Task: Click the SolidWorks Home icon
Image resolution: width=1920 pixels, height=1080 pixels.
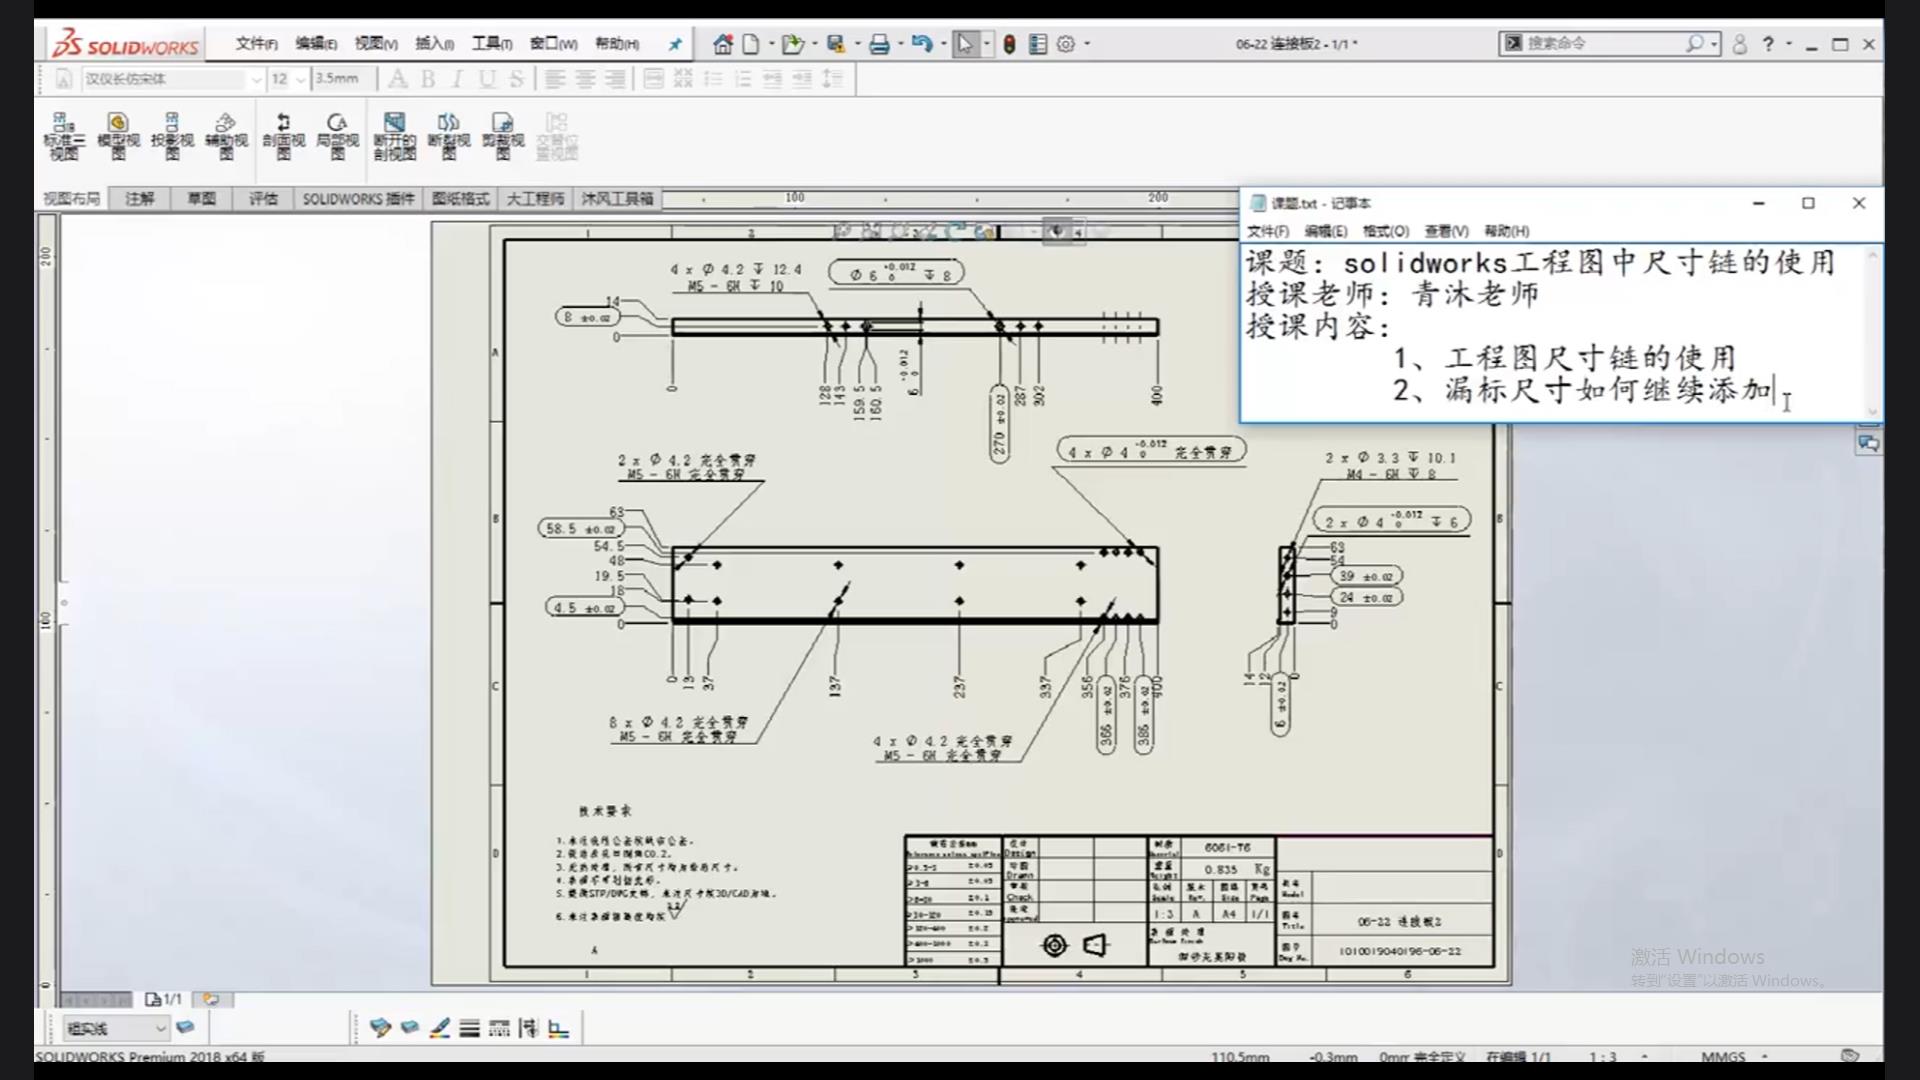Action: click(723, 44)
